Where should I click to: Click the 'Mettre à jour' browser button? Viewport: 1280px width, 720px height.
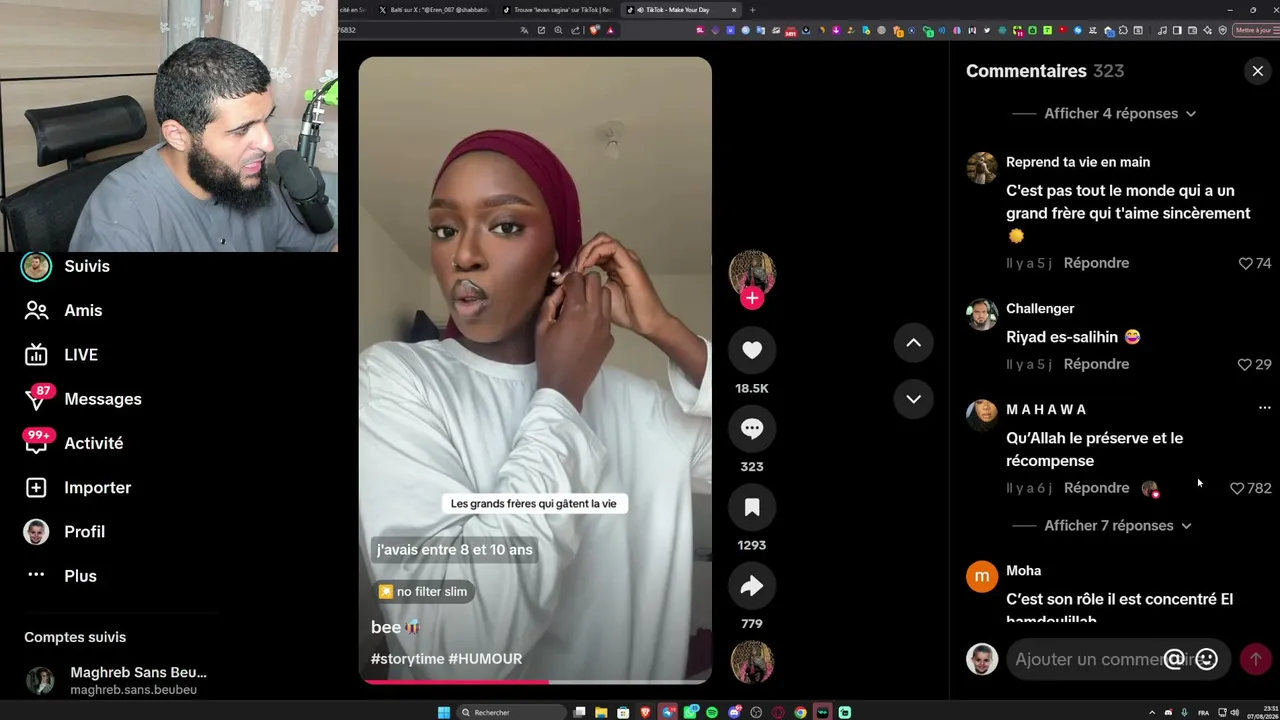[1254, 30]
